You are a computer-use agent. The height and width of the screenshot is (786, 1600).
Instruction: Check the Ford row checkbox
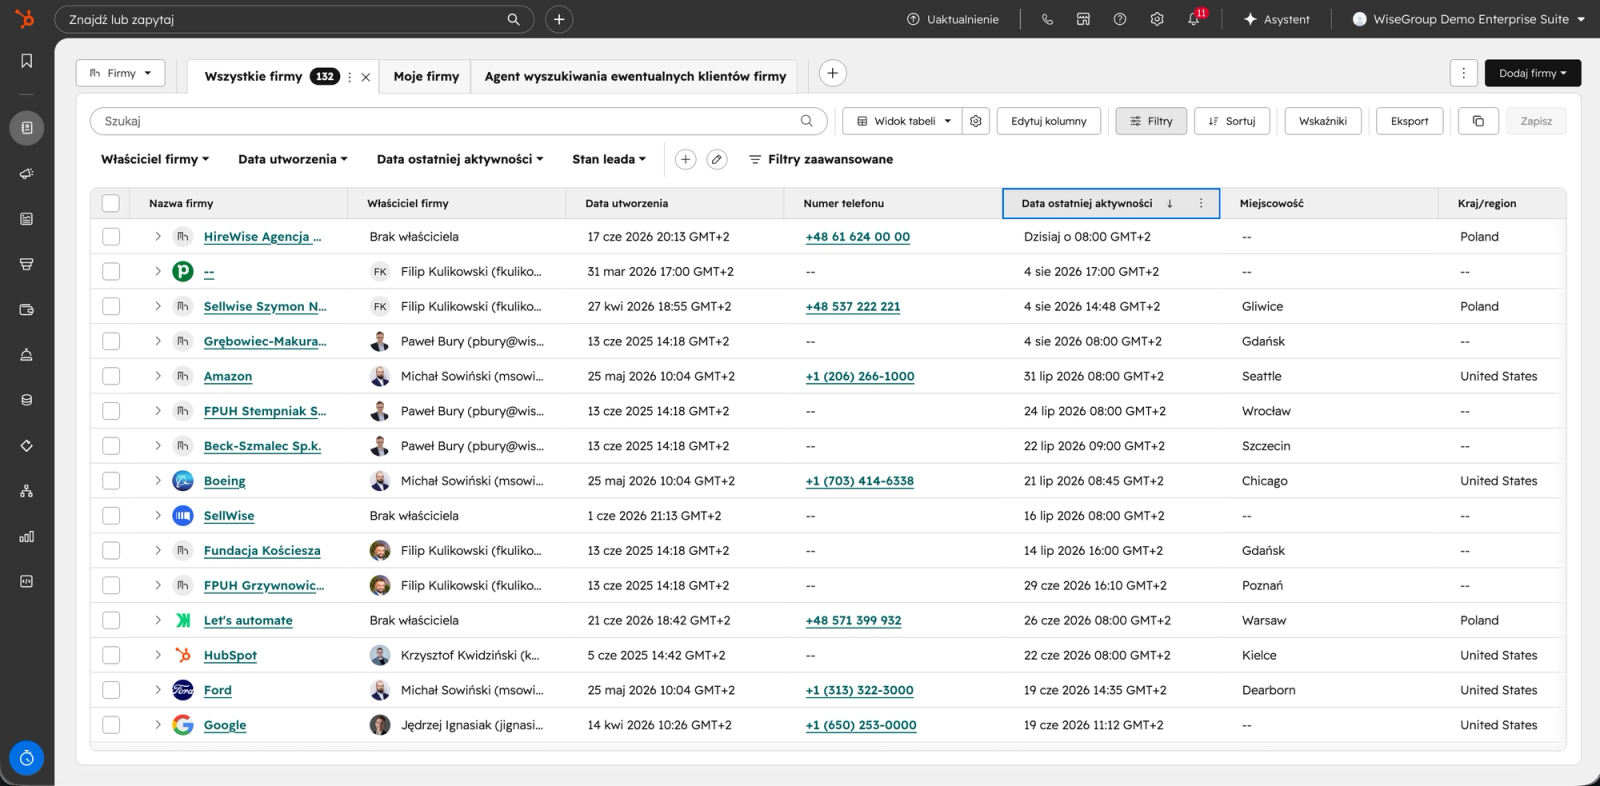111,690
